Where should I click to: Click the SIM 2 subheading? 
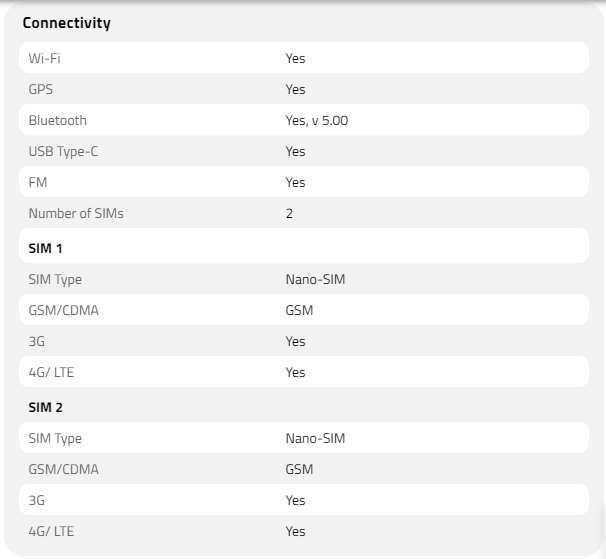click(46, 405)
